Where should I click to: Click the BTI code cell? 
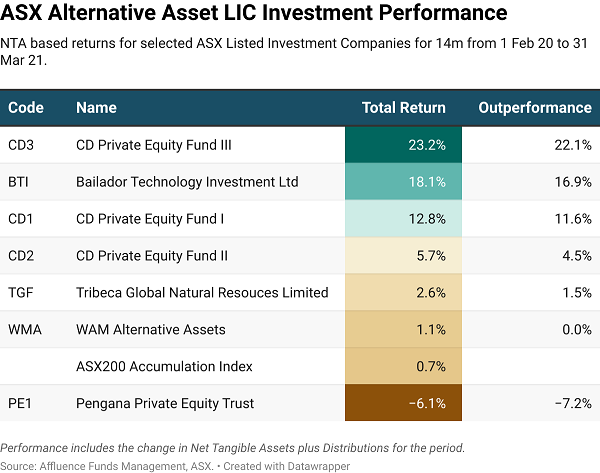click(18, 182)
